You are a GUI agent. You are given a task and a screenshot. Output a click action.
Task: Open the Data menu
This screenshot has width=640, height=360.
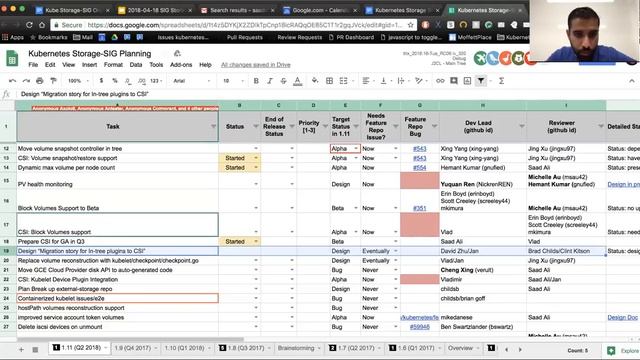(136, 64)
